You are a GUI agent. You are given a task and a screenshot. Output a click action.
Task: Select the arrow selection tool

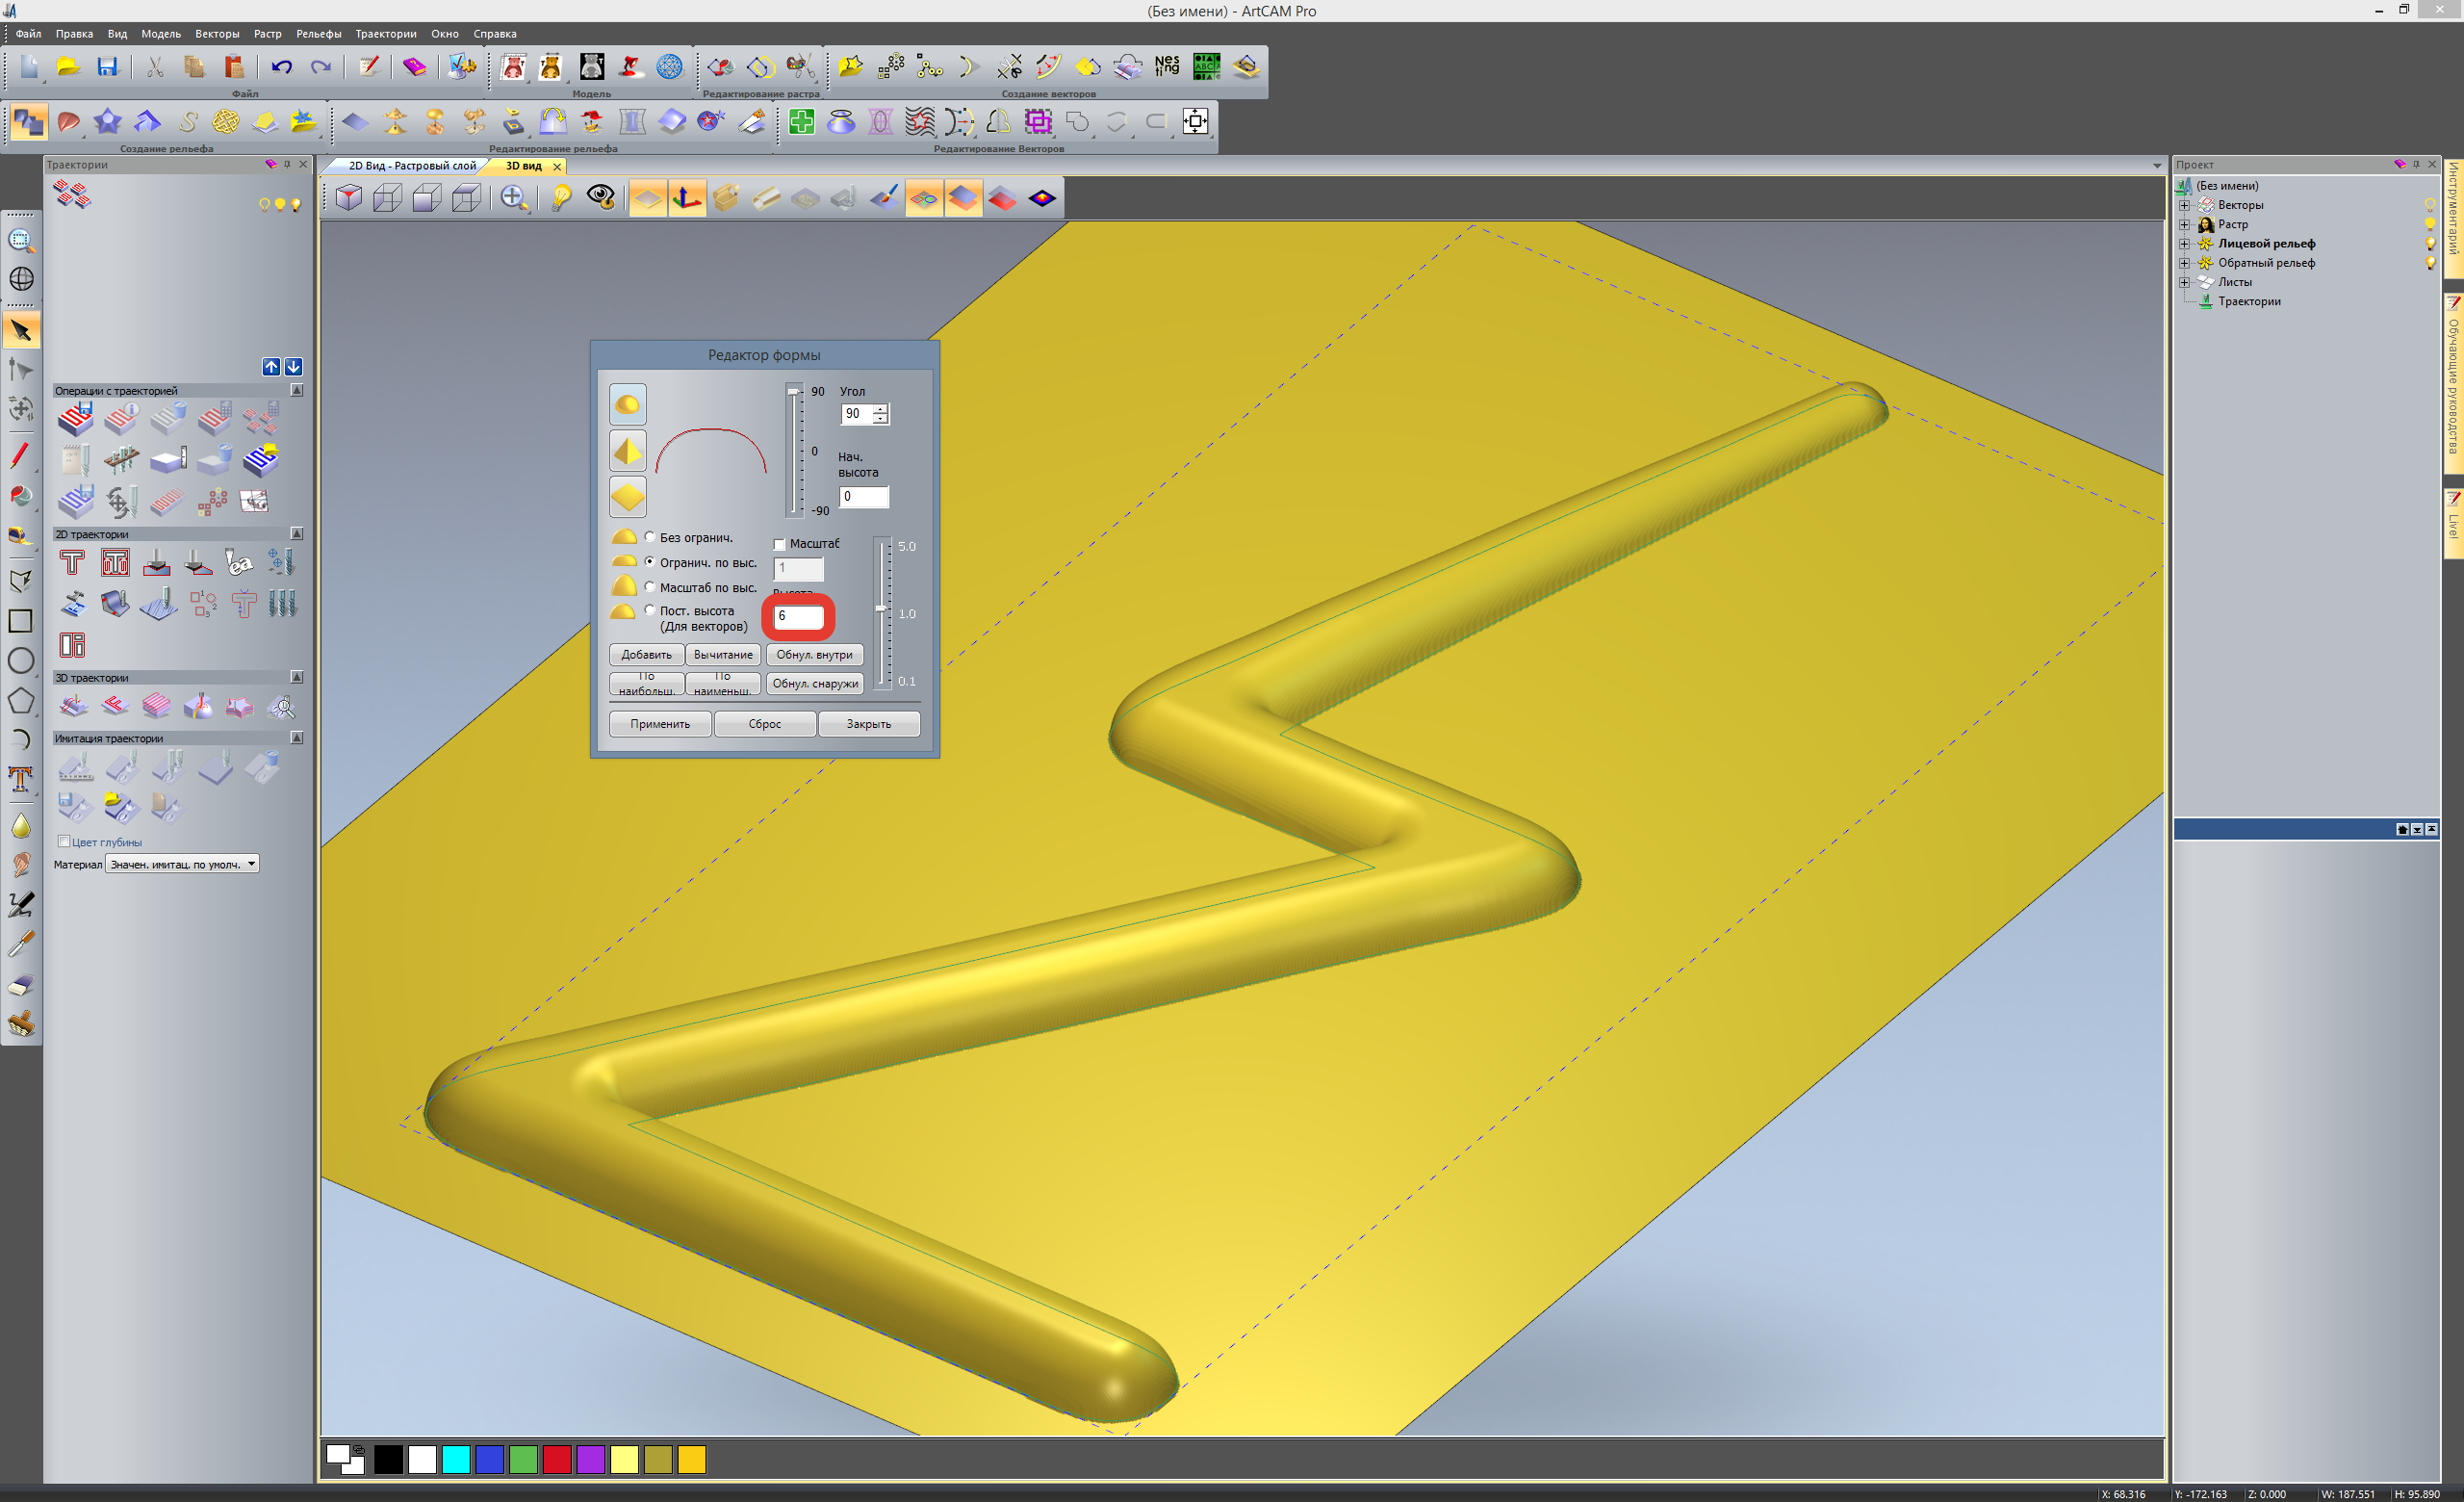tap(21, 330)
